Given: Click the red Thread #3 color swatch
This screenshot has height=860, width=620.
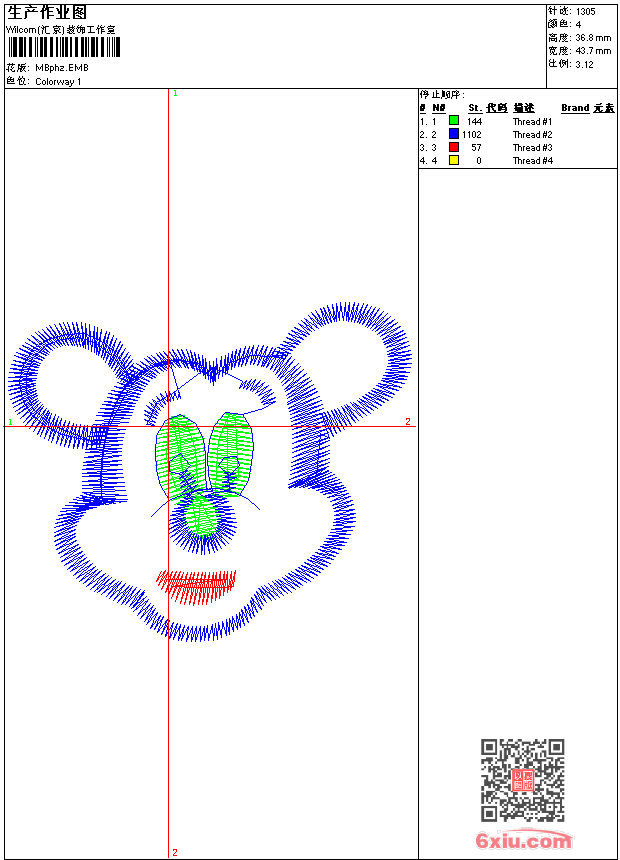Looking at the screenshot, I should [454, 147].
